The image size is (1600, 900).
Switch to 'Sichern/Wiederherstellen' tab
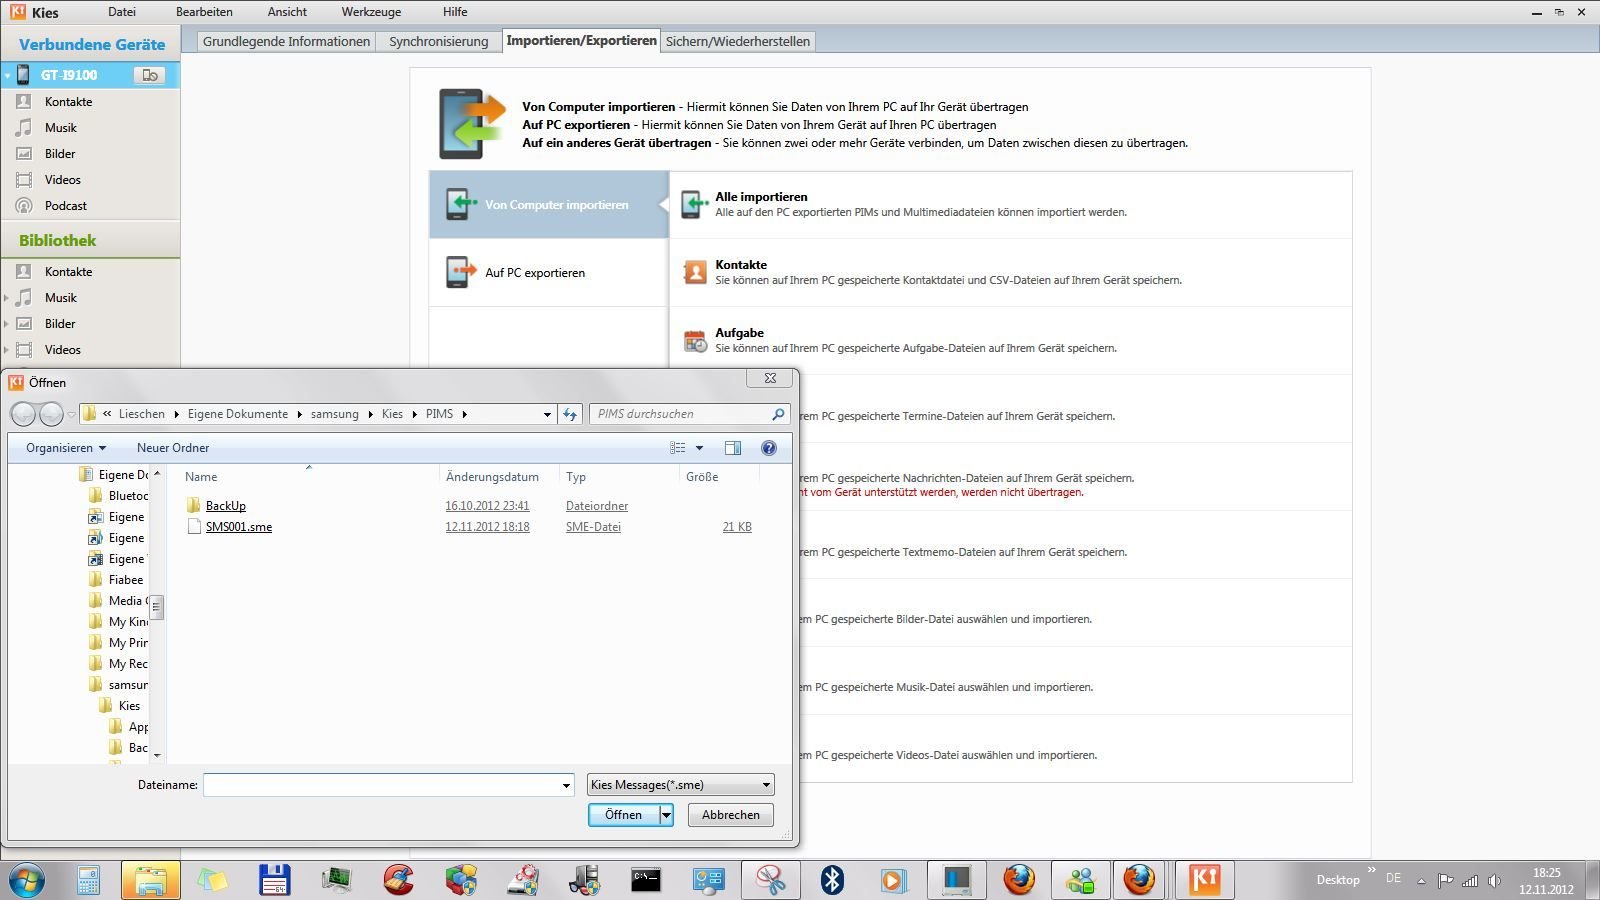tap(738, 41)
